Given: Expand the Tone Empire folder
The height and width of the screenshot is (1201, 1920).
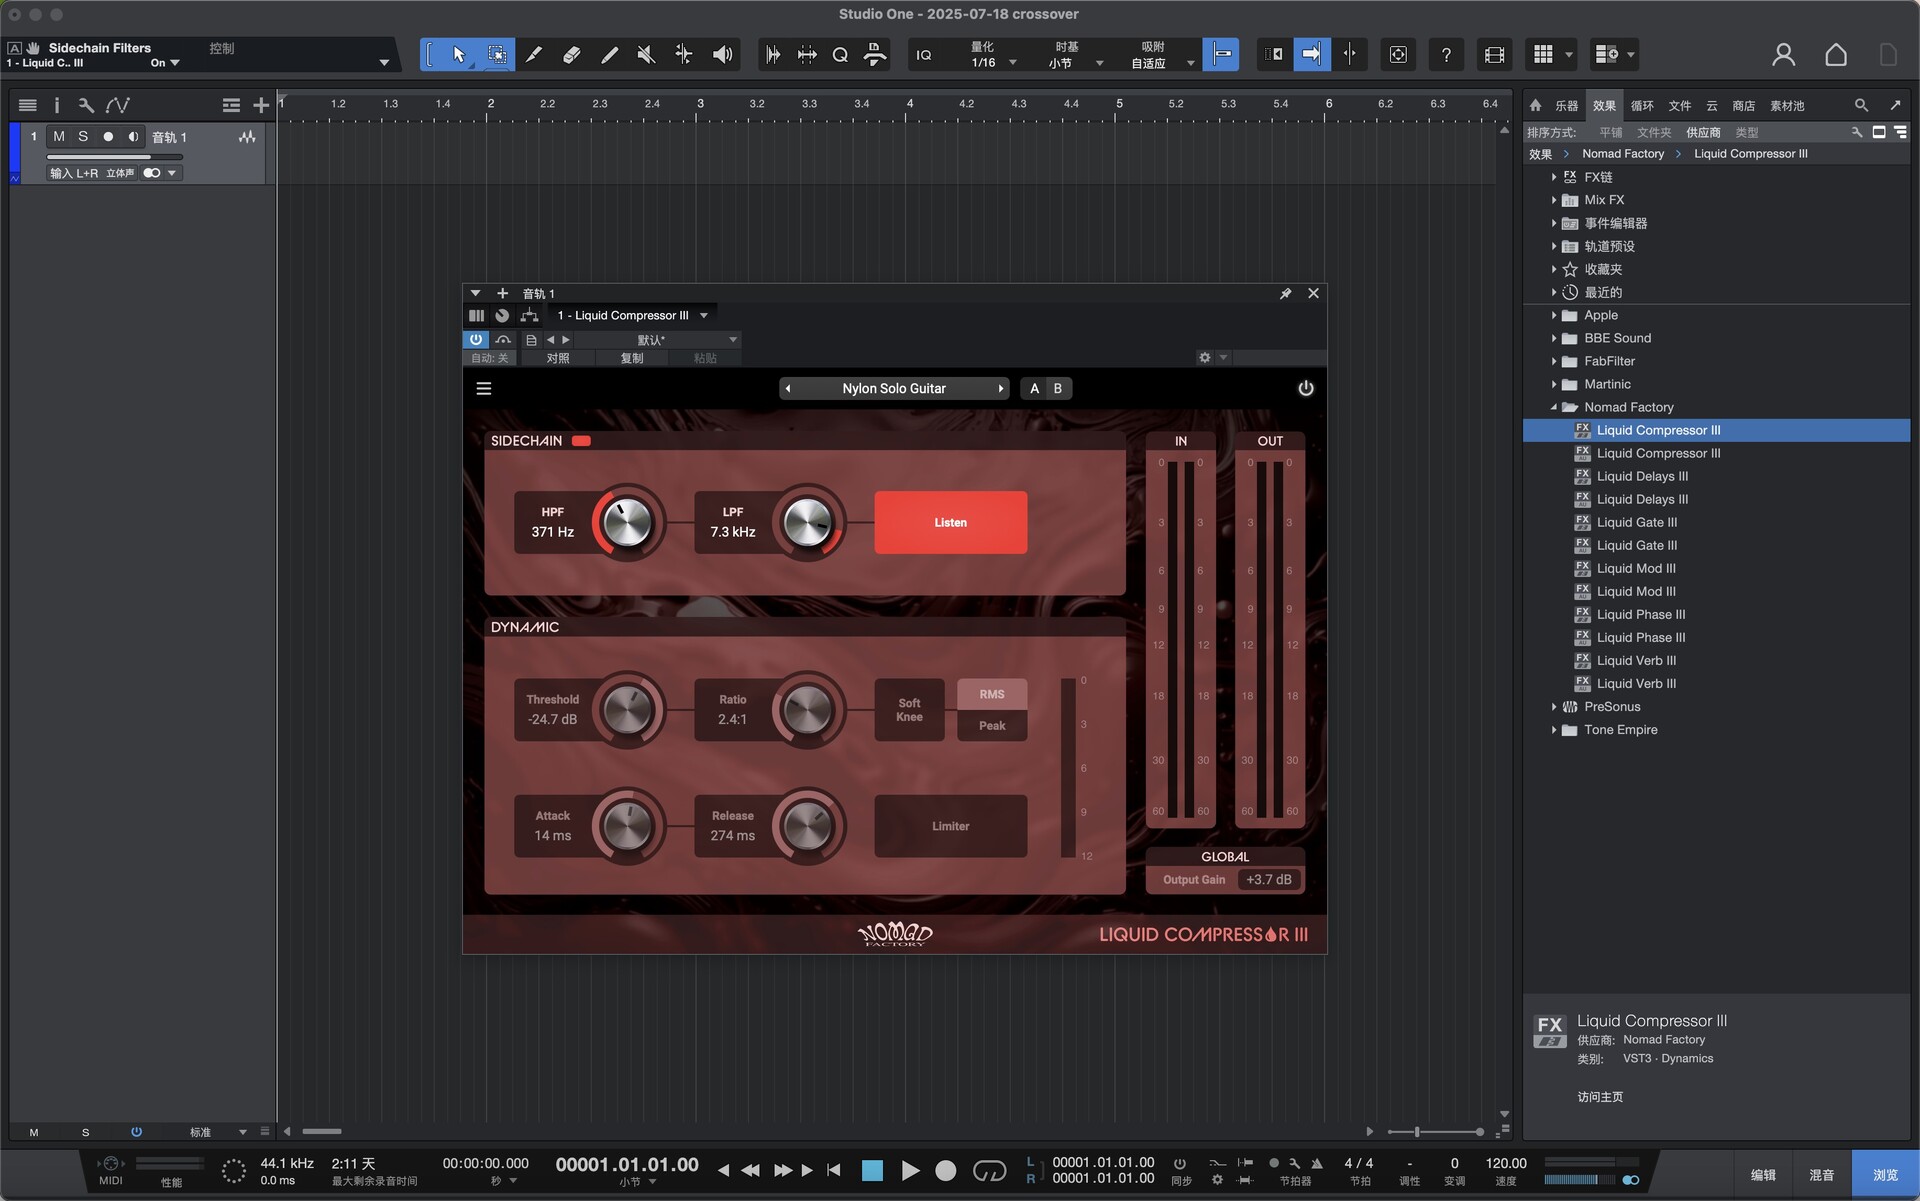Looking at the screenshot, I should [1553, 730].
